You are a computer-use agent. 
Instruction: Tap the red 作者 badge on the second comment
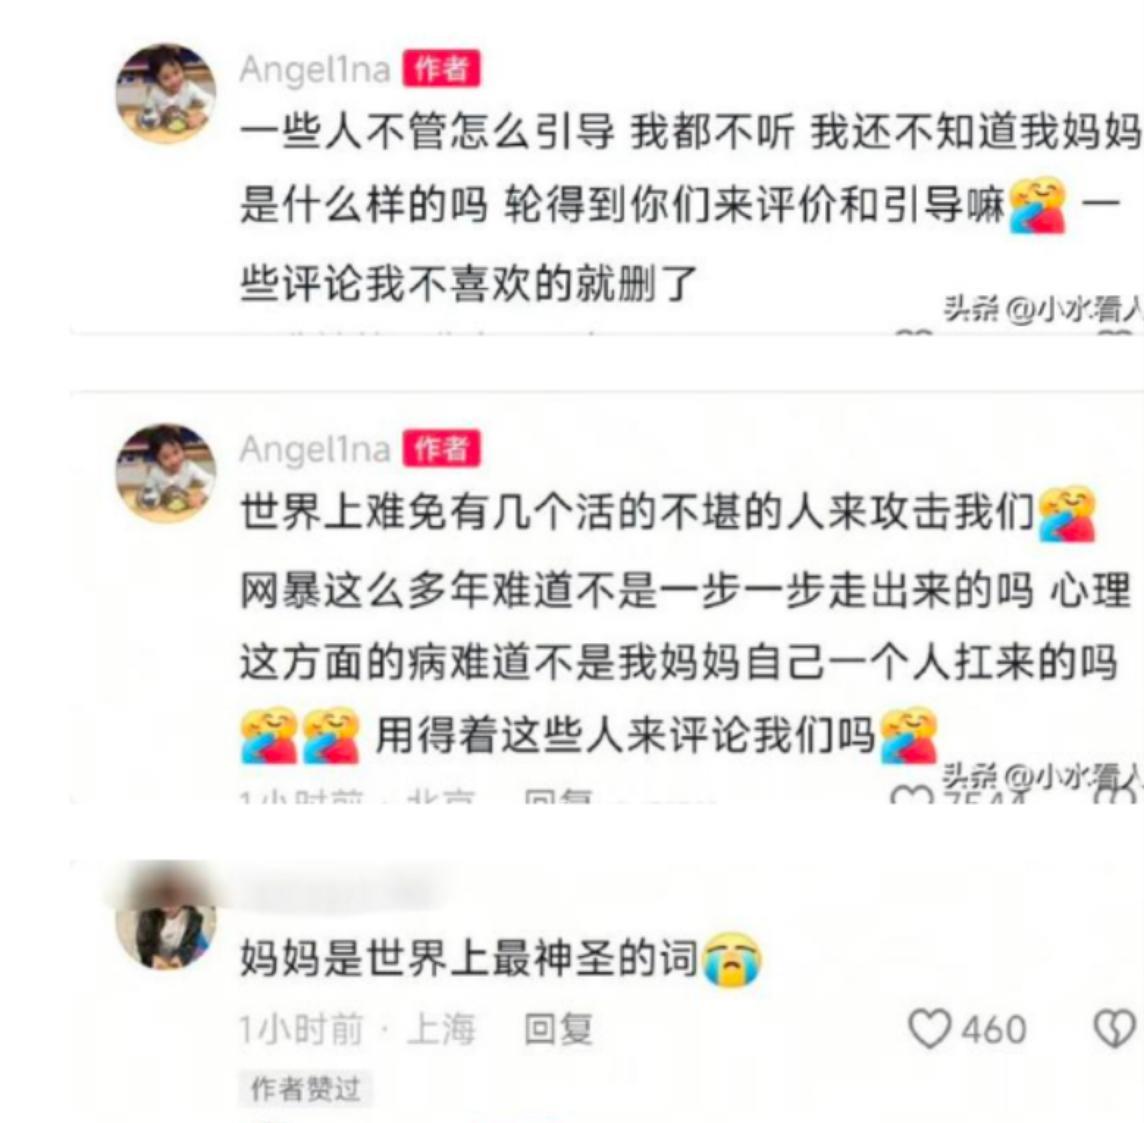click(442, 448)
